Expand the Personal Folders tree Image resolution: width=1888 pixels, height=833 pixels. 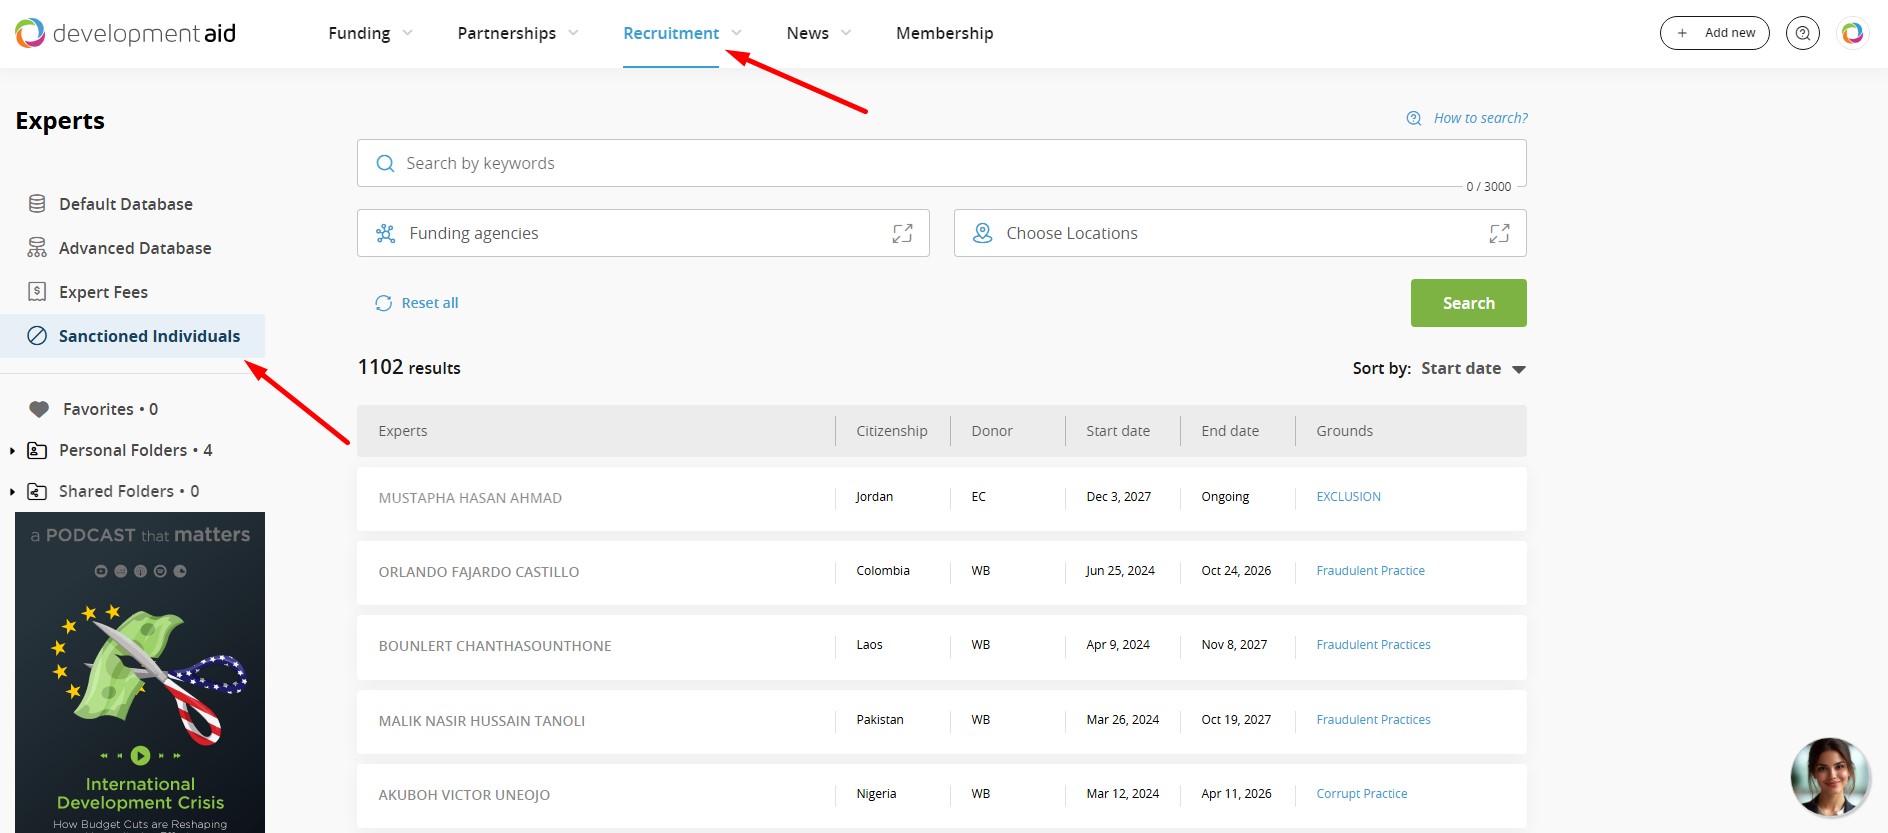12,451
